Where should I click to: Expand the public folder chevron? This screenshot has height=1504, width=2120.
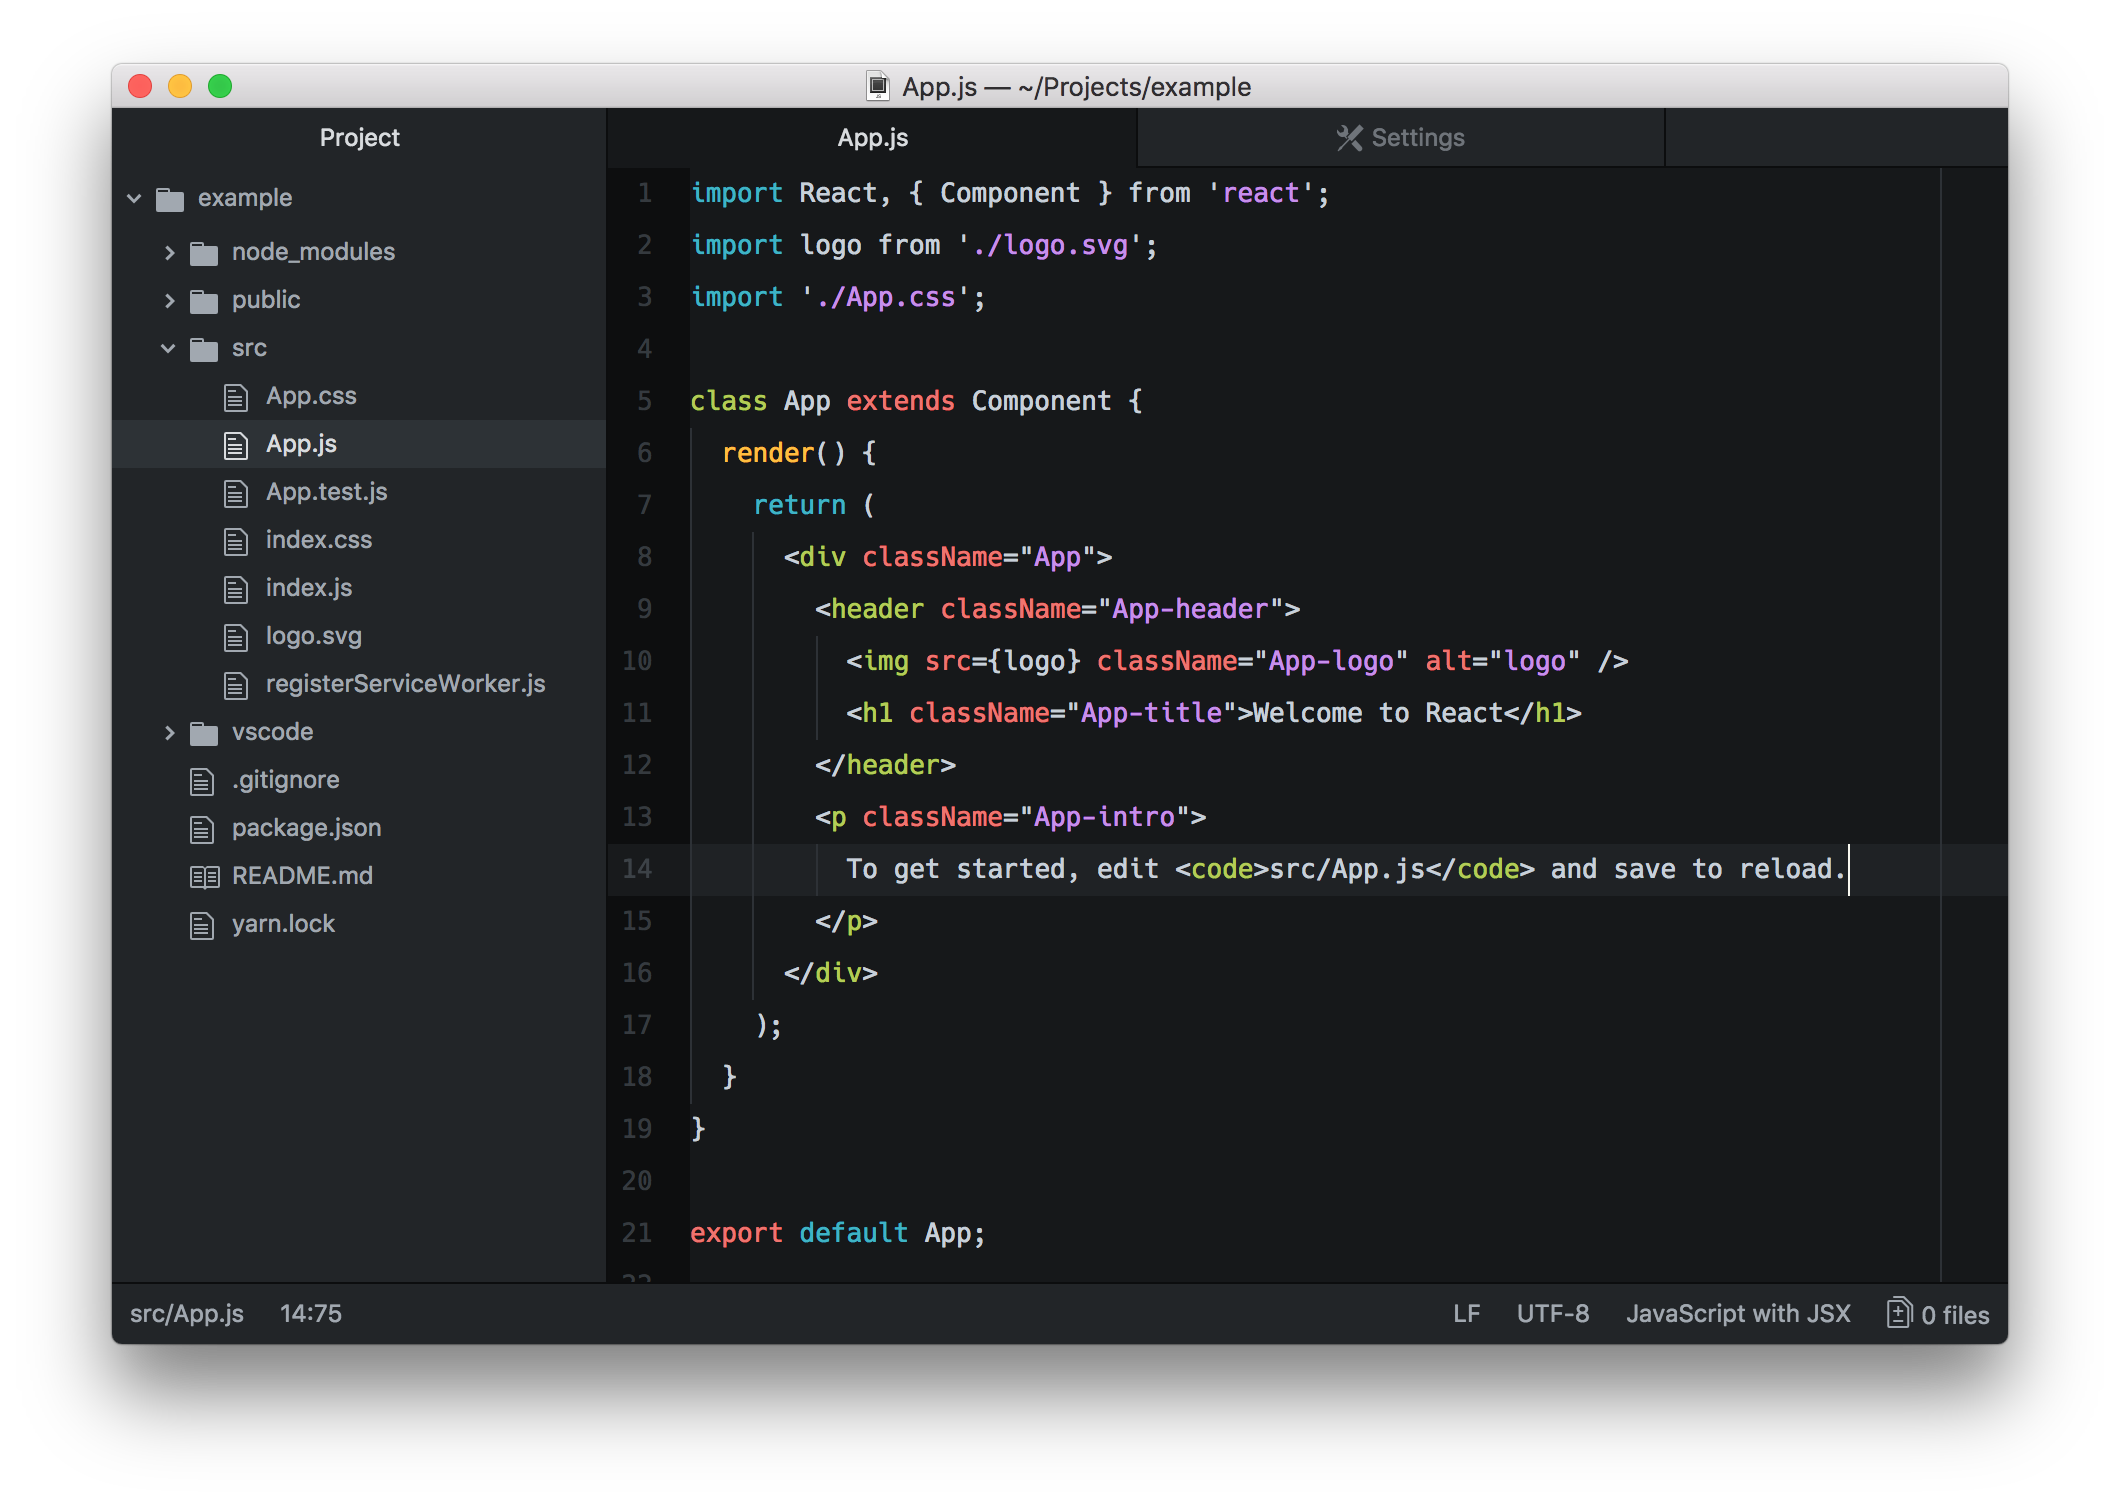169,300
